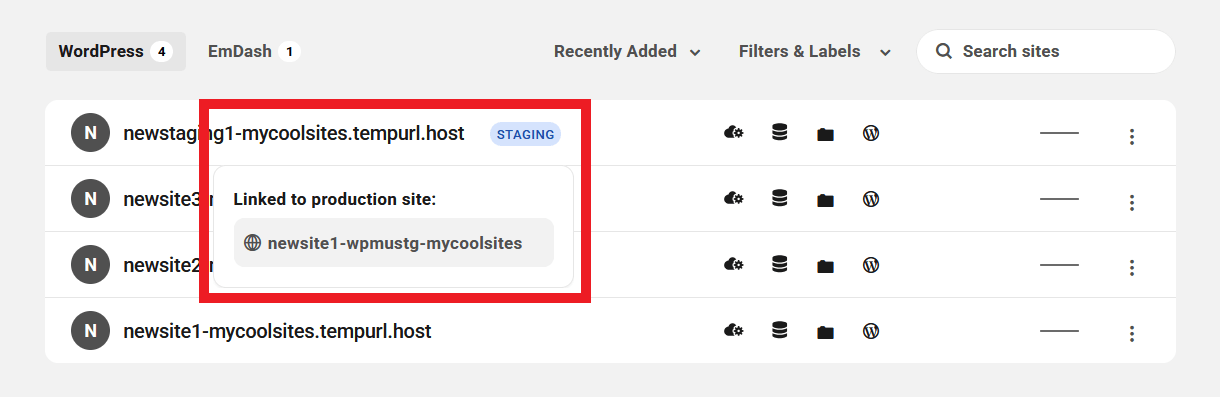The height and width of the screenshot is (397, 1220).
Task: Focus the Search sites field
Action: (1046, 51)
